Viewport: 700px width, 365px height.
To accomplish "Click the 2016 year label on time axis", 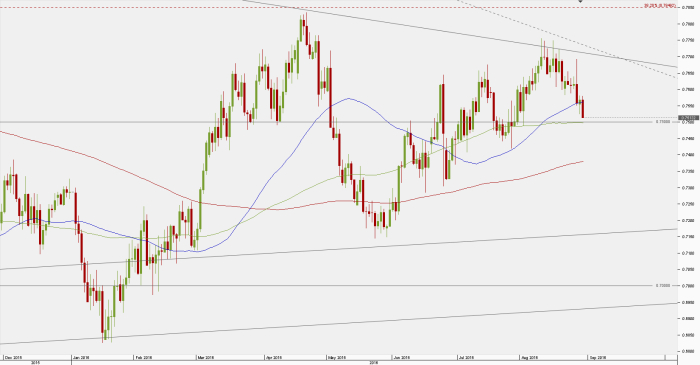I will (x=374, y=363).
